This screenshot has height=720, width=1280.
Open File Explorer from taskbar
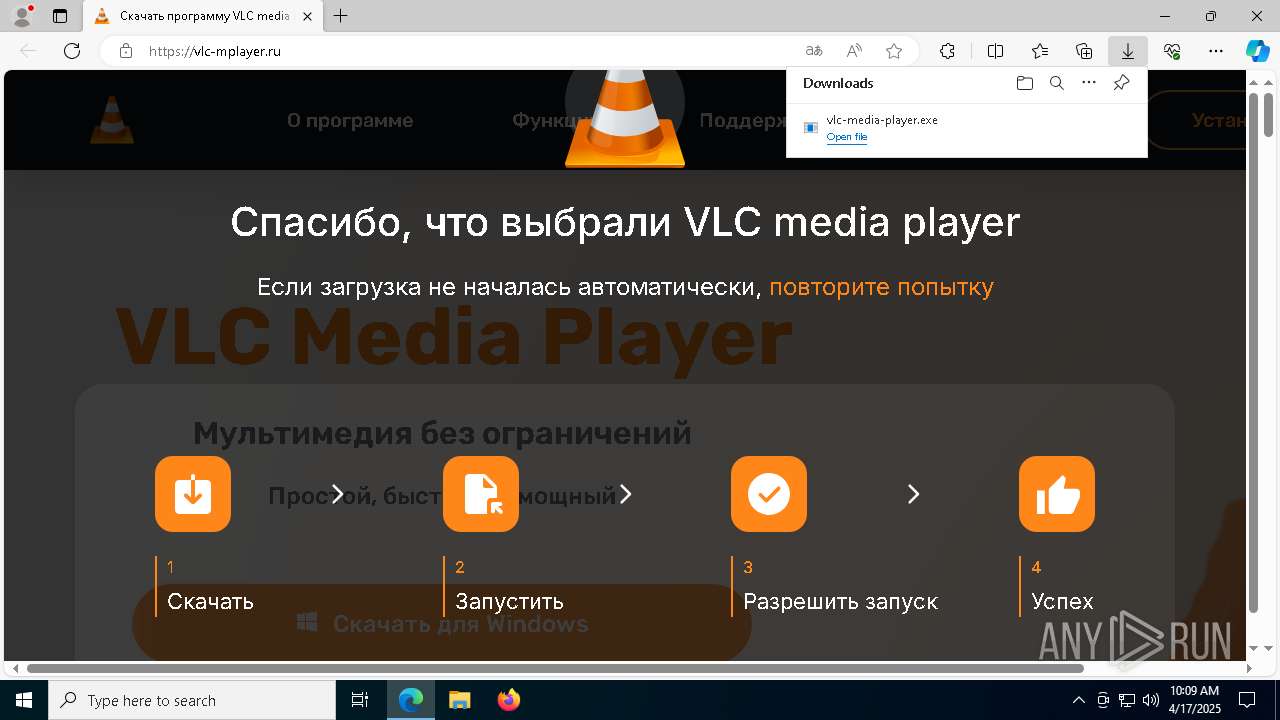coord(459,700)
